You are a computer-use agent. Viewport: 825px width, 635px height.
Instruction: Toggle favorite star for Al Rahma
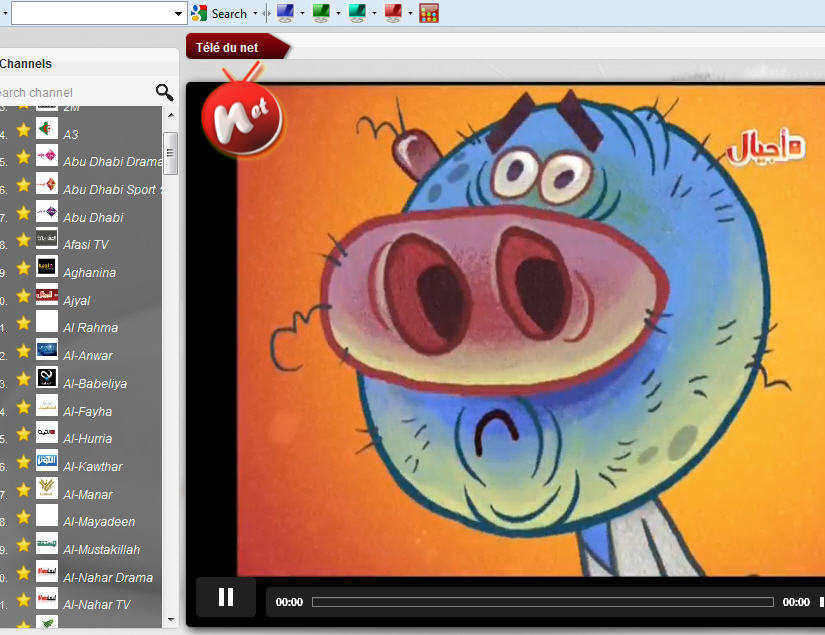click(23, 323)
